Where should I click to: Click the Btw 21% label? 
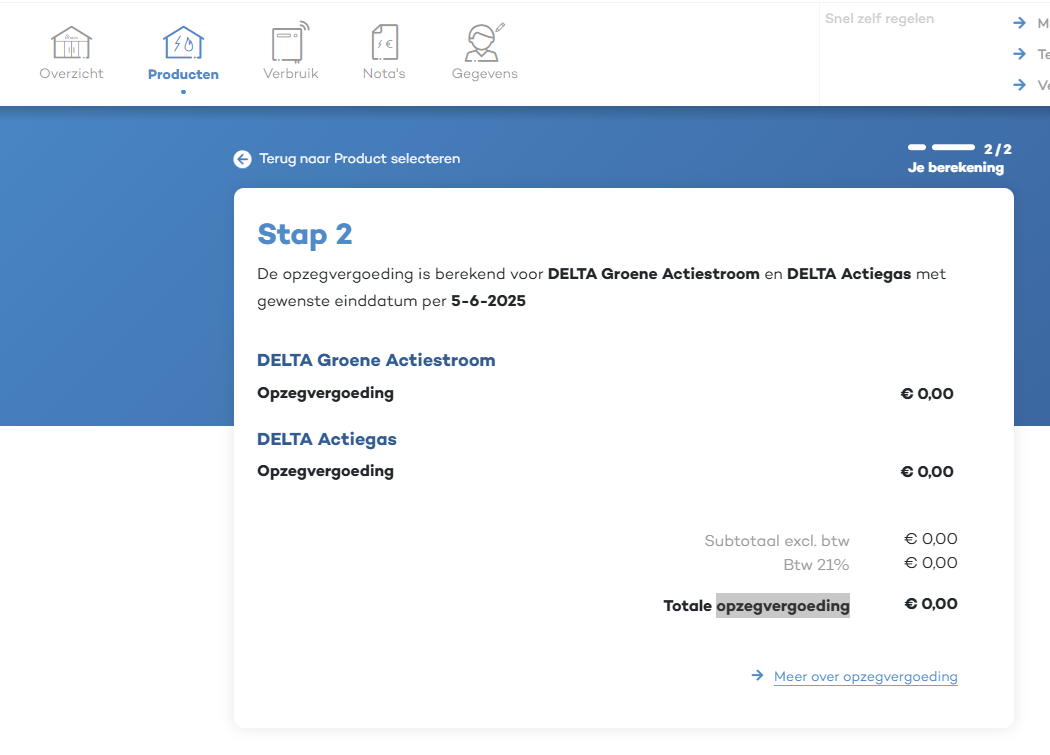[816, 565]
